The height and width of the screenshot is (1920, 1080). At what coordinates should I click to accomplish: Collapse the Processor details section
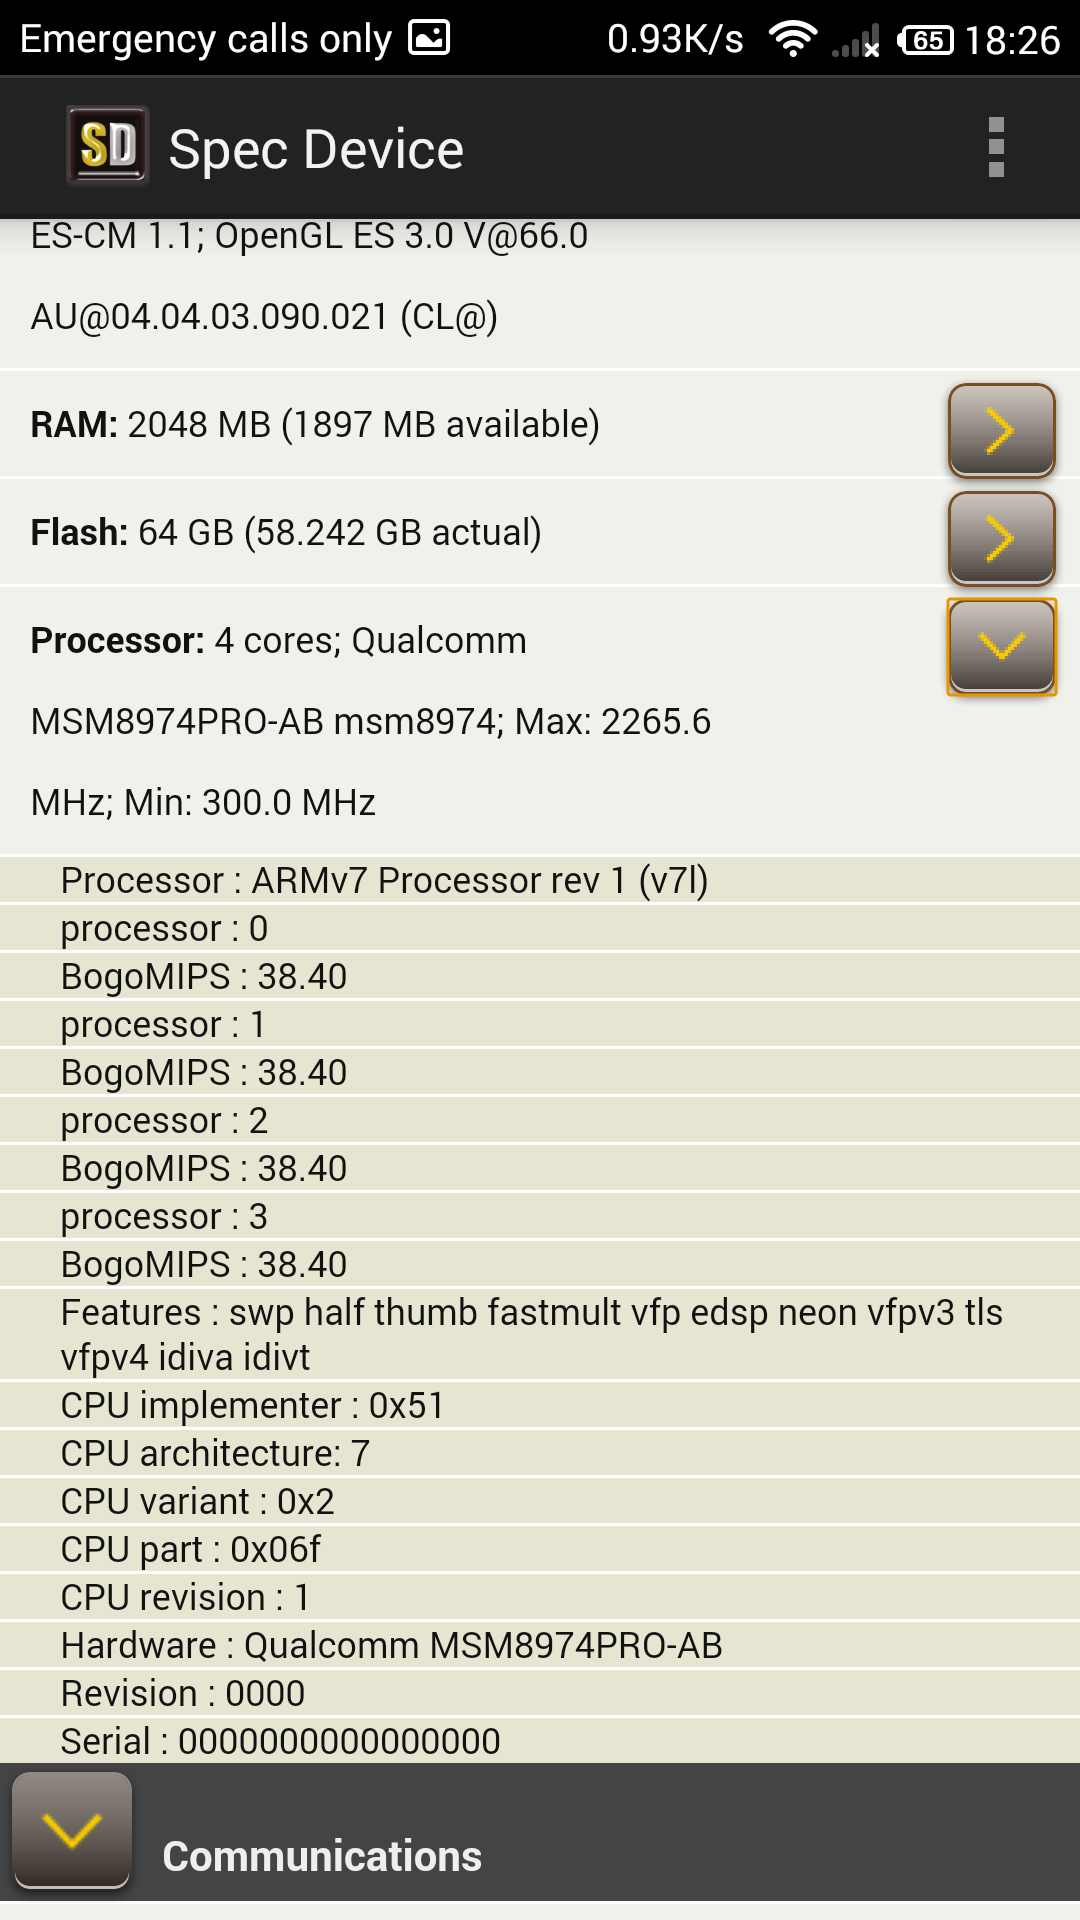[x=1001, y=646]
